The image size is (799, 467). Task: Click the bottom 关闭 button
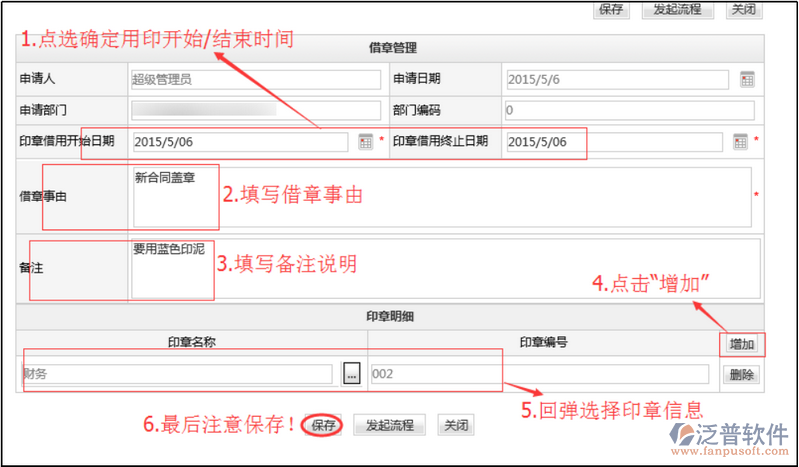[455, 425]
